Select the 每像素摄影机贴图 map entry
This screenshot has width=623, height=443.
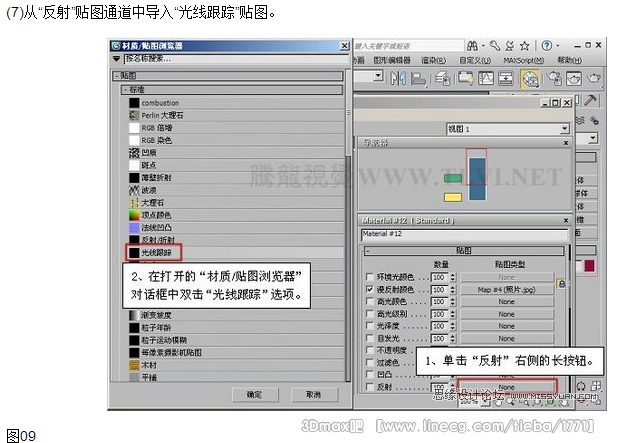pyautogui.click(x=236, y=353)
